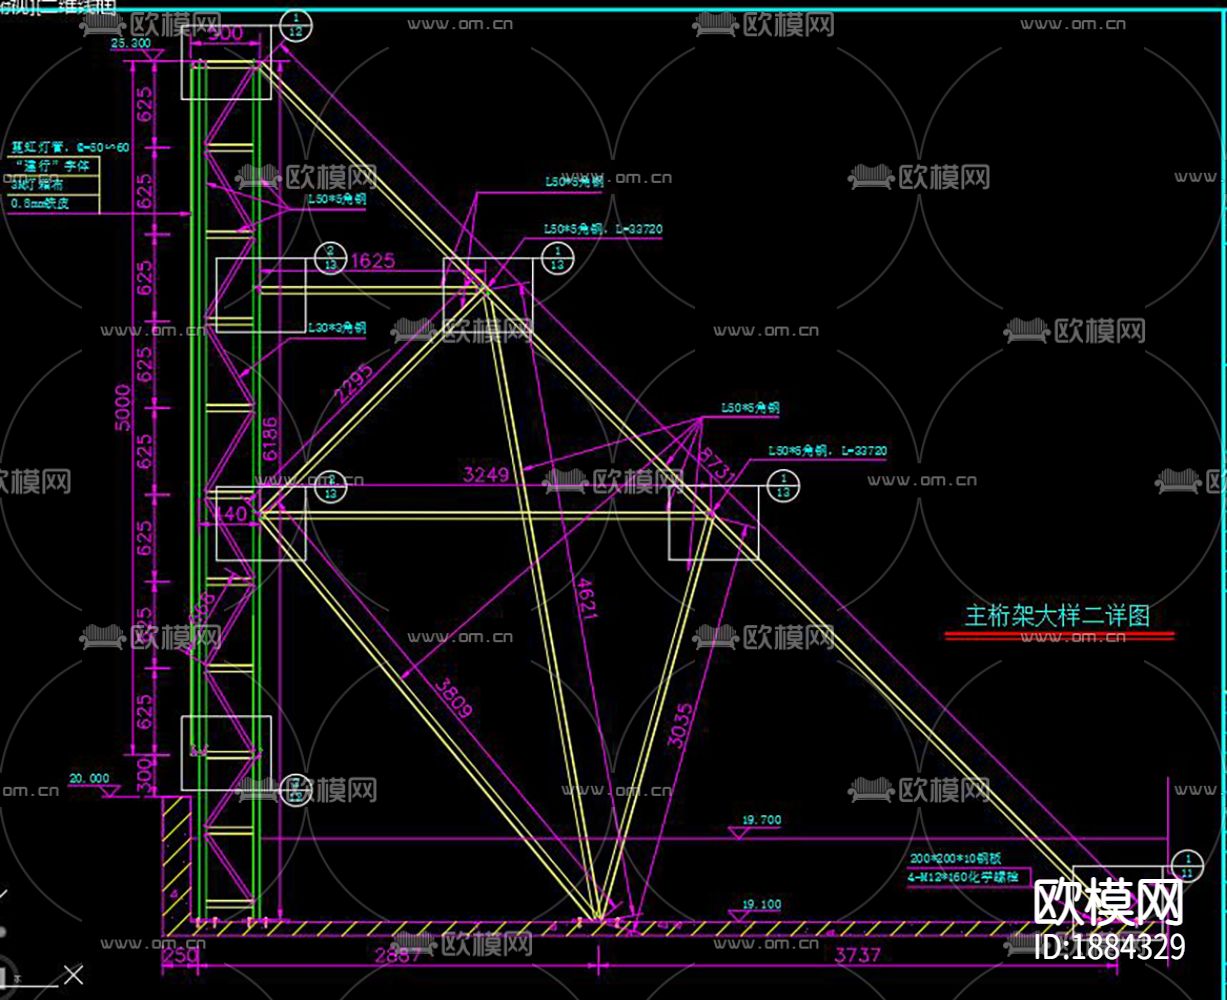This screenshot has width=1227, height=1000.
Task: Select the 6186 vertical dimension text
Action: (x=269, y=441)
